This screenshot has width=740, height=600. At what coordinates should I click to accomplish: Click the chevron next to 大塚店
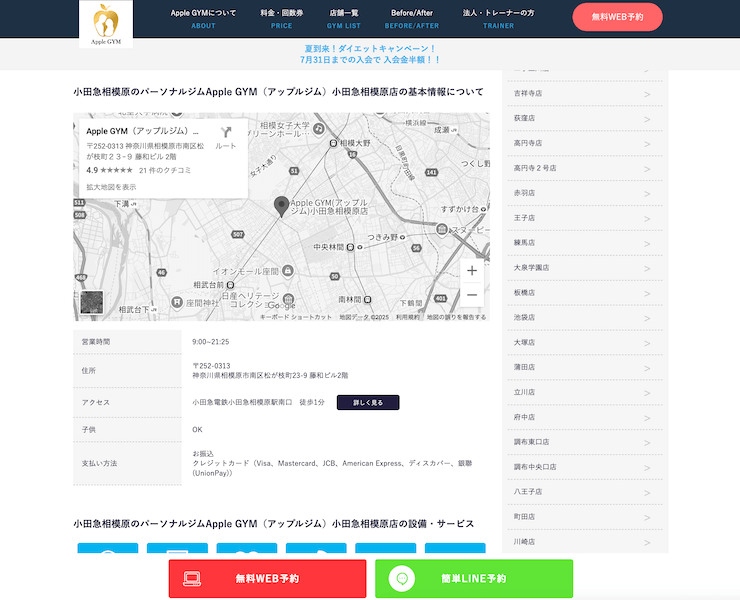(647, 343)
